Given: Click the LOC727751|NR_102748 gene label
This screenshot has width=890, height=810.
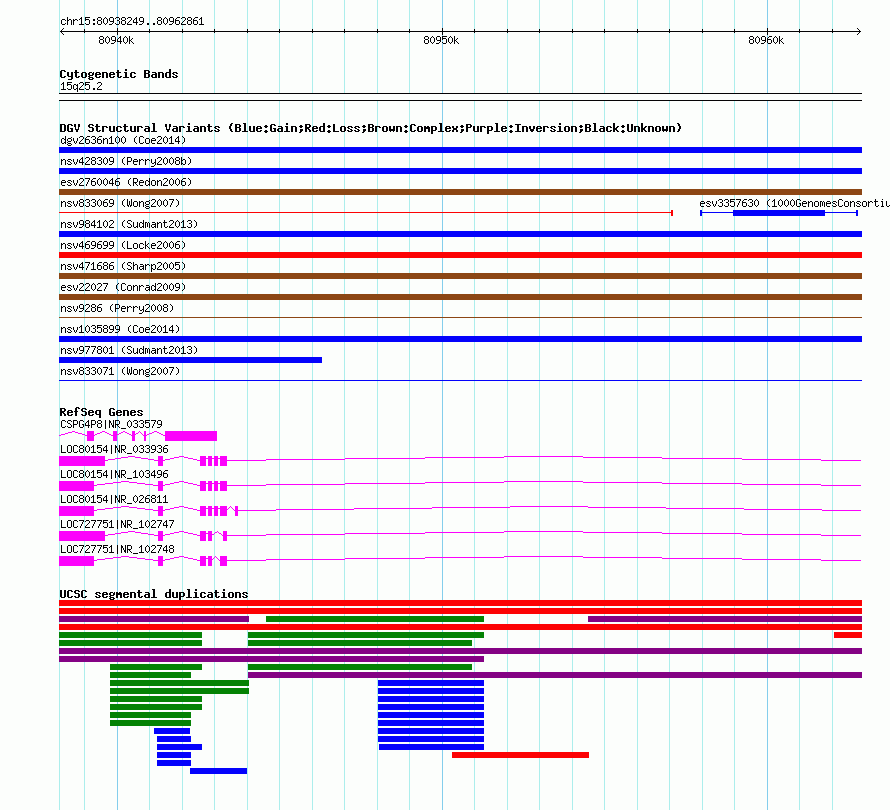Looking at the screenshot, I should [117, 549].
